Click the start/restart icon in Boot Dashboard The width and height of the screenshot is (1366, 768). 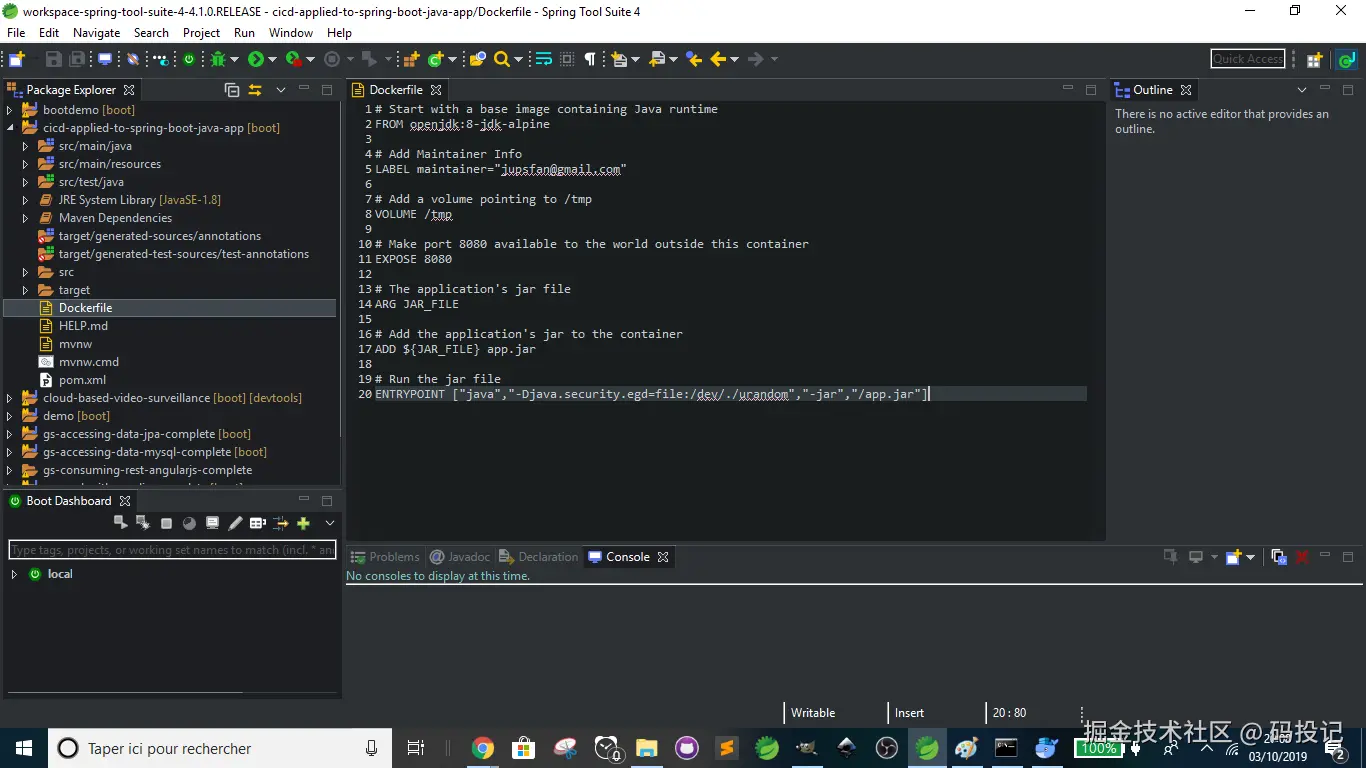[x=120, y=523]
